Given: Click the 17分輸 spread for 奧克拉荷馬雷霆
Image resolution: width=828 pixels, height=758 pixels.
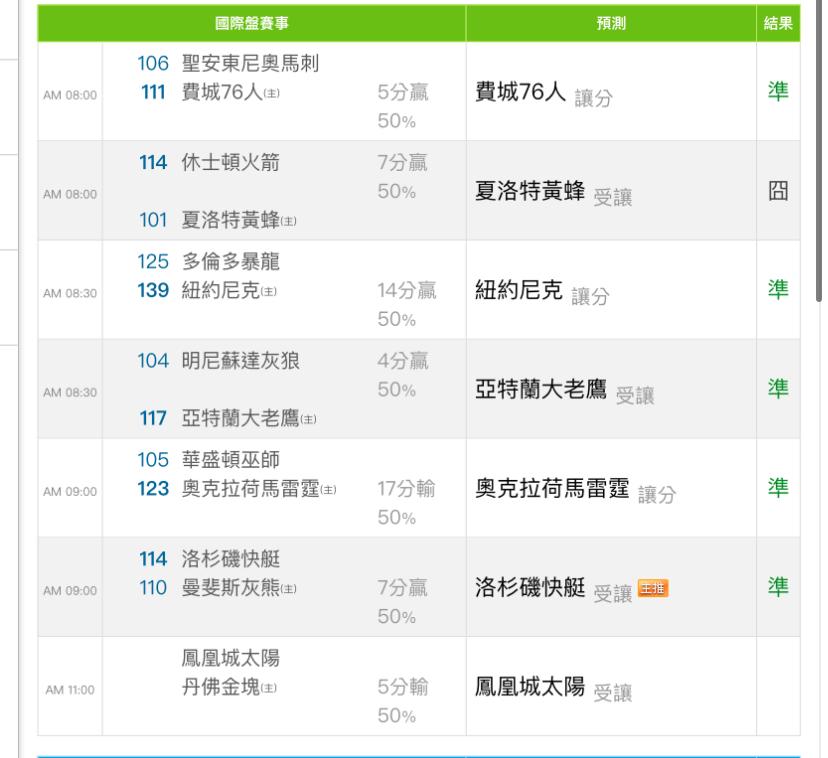Looking at the screenshot, I should click(x=407, y=489).
